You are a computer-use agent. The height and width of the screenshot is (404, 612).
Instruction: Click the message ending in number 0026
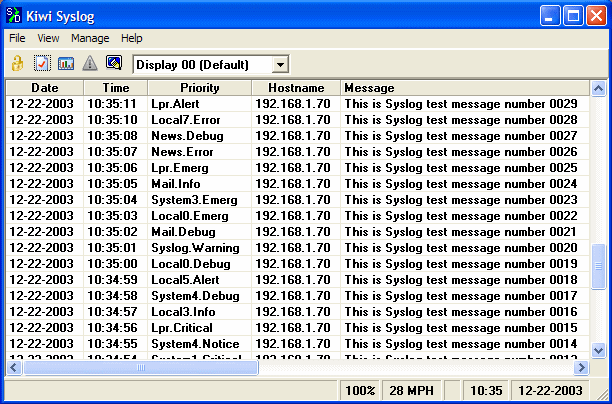coord(465,152)
